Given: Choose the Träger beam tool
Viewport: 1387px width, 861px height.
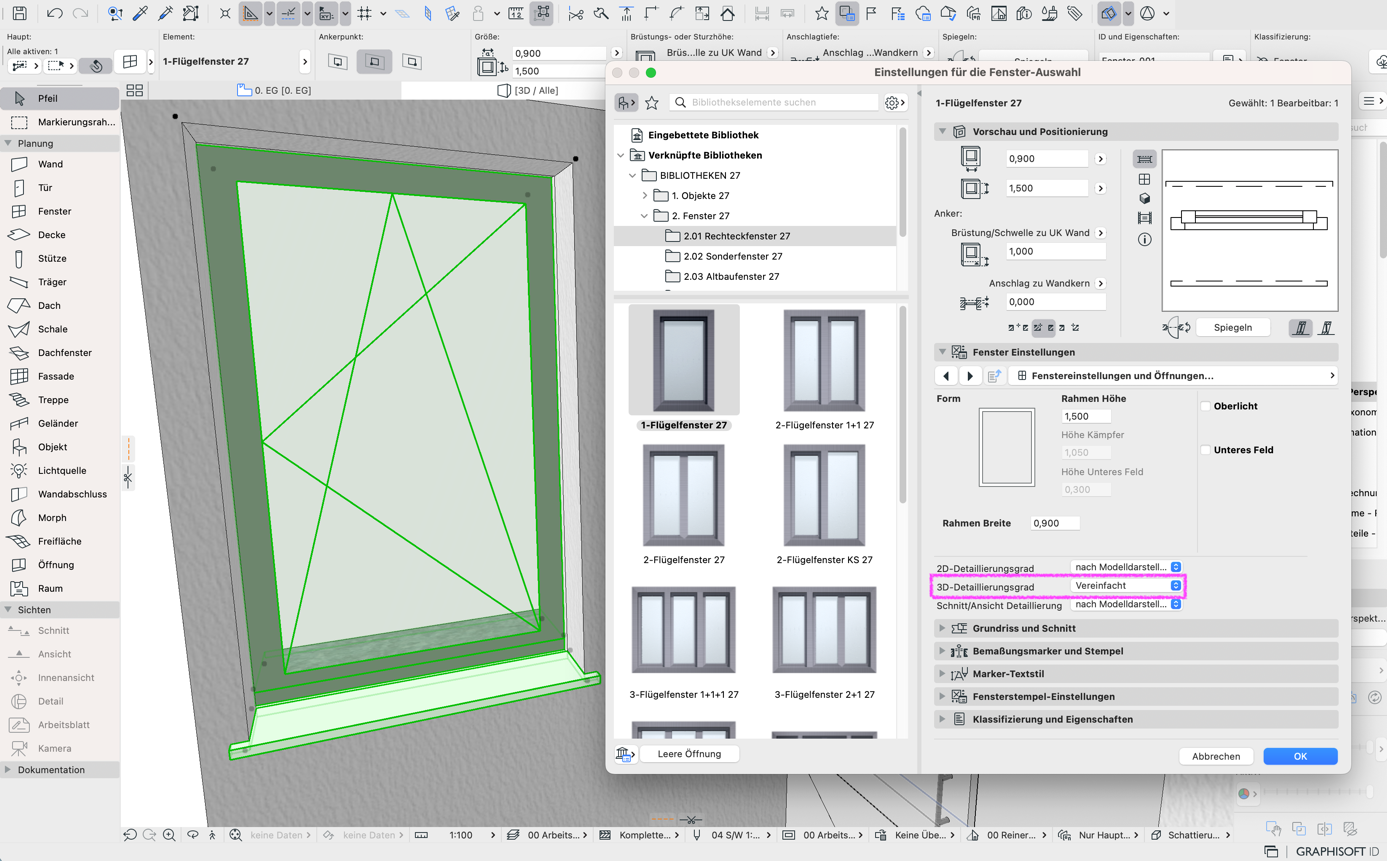Looking at the screenshot, I should tap(60, 282).
